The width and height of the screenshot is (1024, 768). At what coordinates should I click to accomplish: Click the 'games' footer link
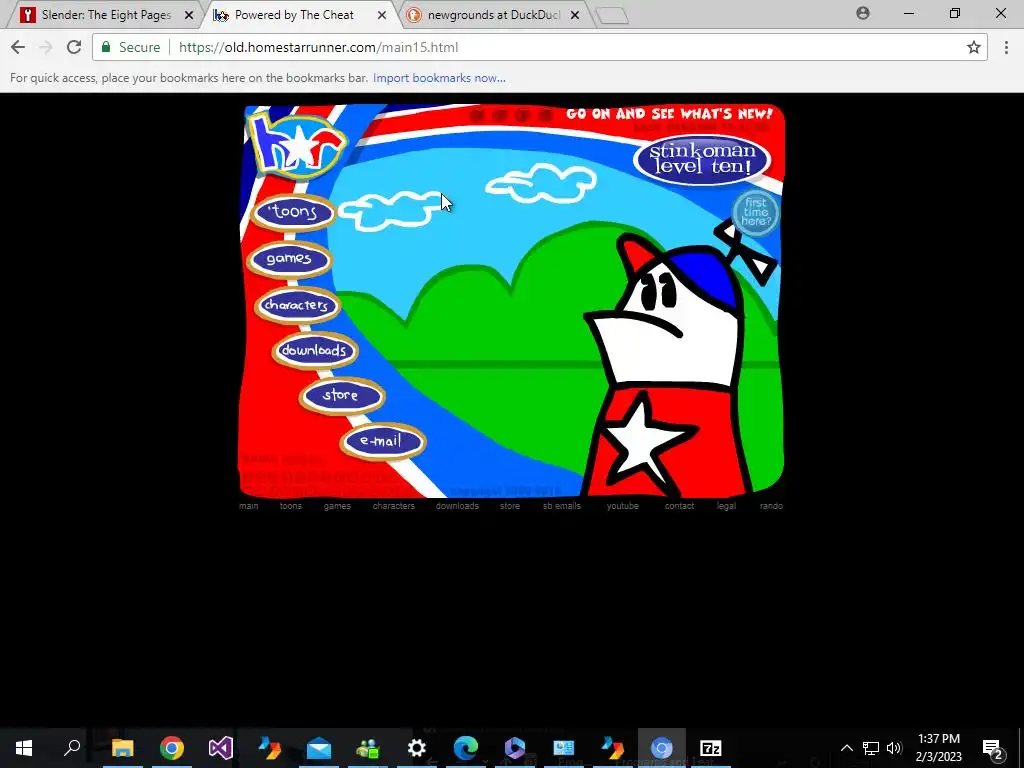[x=337, y=506]
